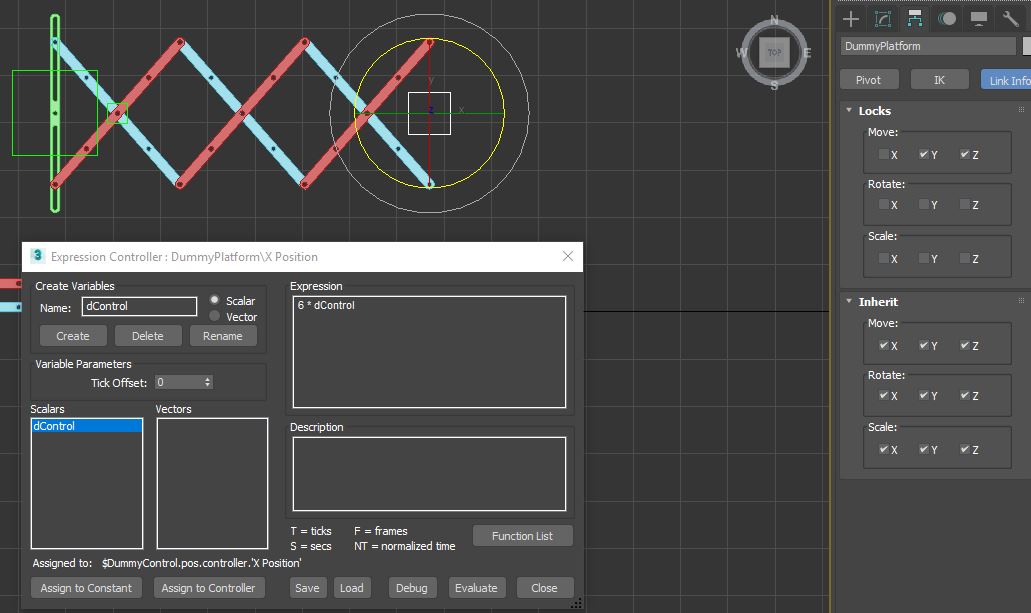Select the Scalar radio button

pyautogui.click(x=214, y=300)
